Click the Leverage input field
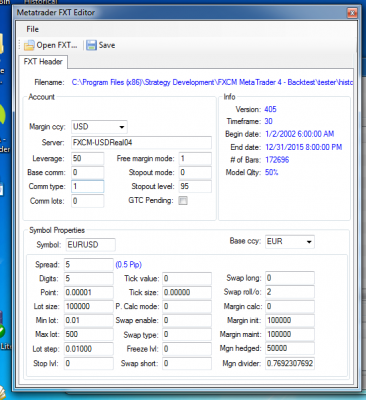Screen dimensions: 366x400 pos(88,158)
